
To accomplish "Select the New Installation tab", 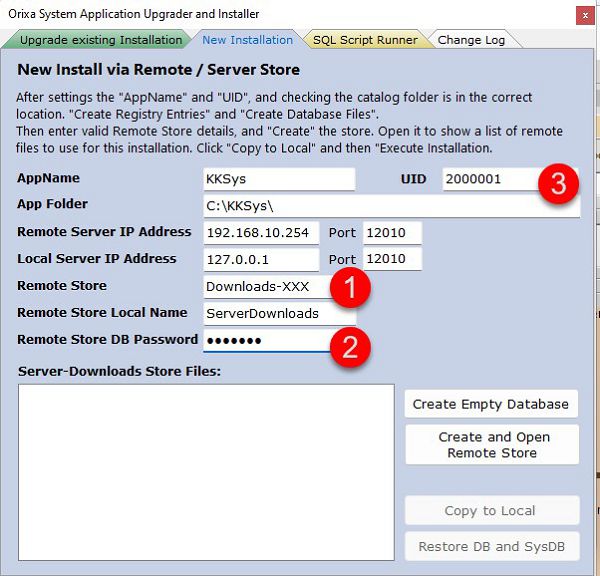I will click(247, 40).
